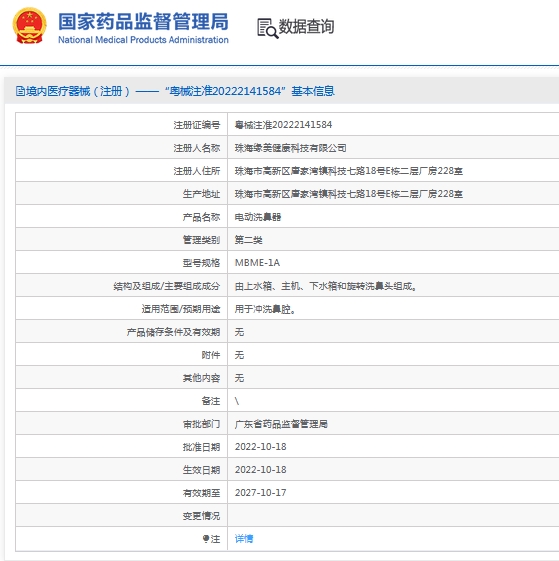Click the bullet icon beside 注 label

click(205, 538)
